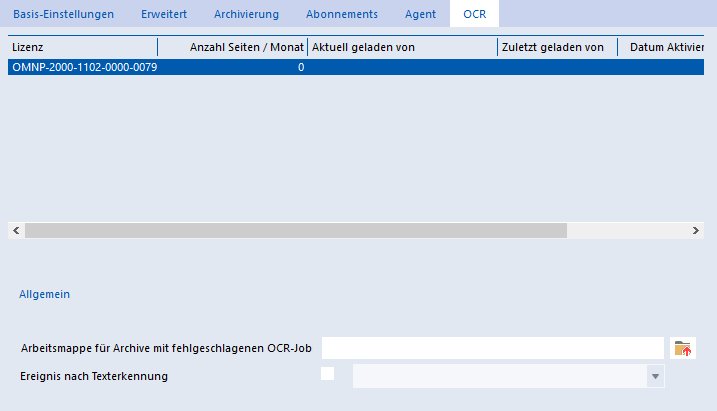
Task: Focus the Arbeitsmappe OCR-Job input field
Action: tap(493, 348)
